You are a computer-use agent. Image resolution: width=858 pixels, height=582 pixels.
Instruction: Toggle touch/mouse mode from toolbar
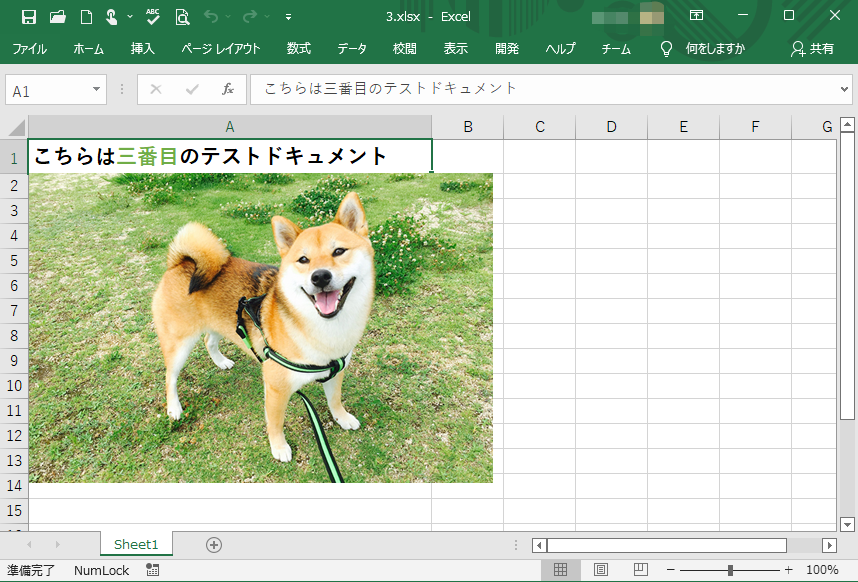(112, 16)
